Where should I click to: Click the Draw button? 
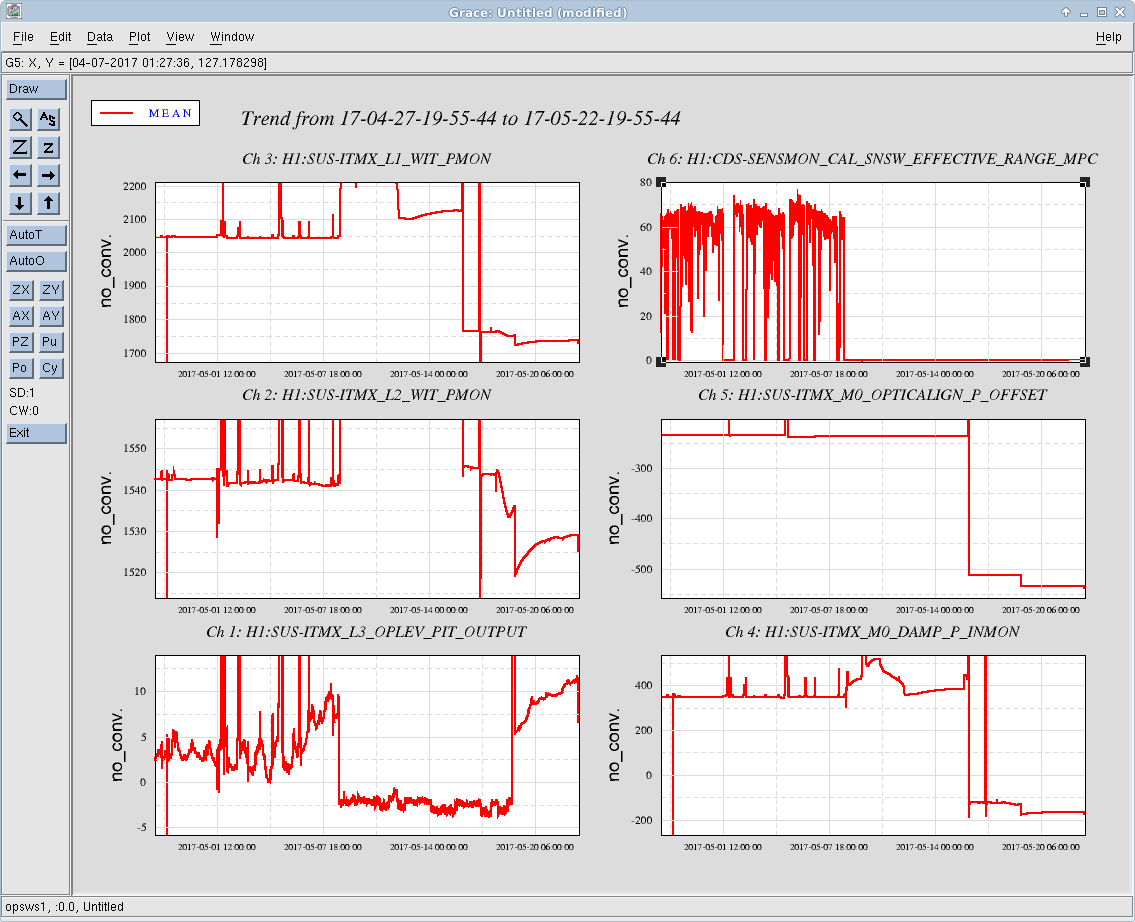(36, 89)
